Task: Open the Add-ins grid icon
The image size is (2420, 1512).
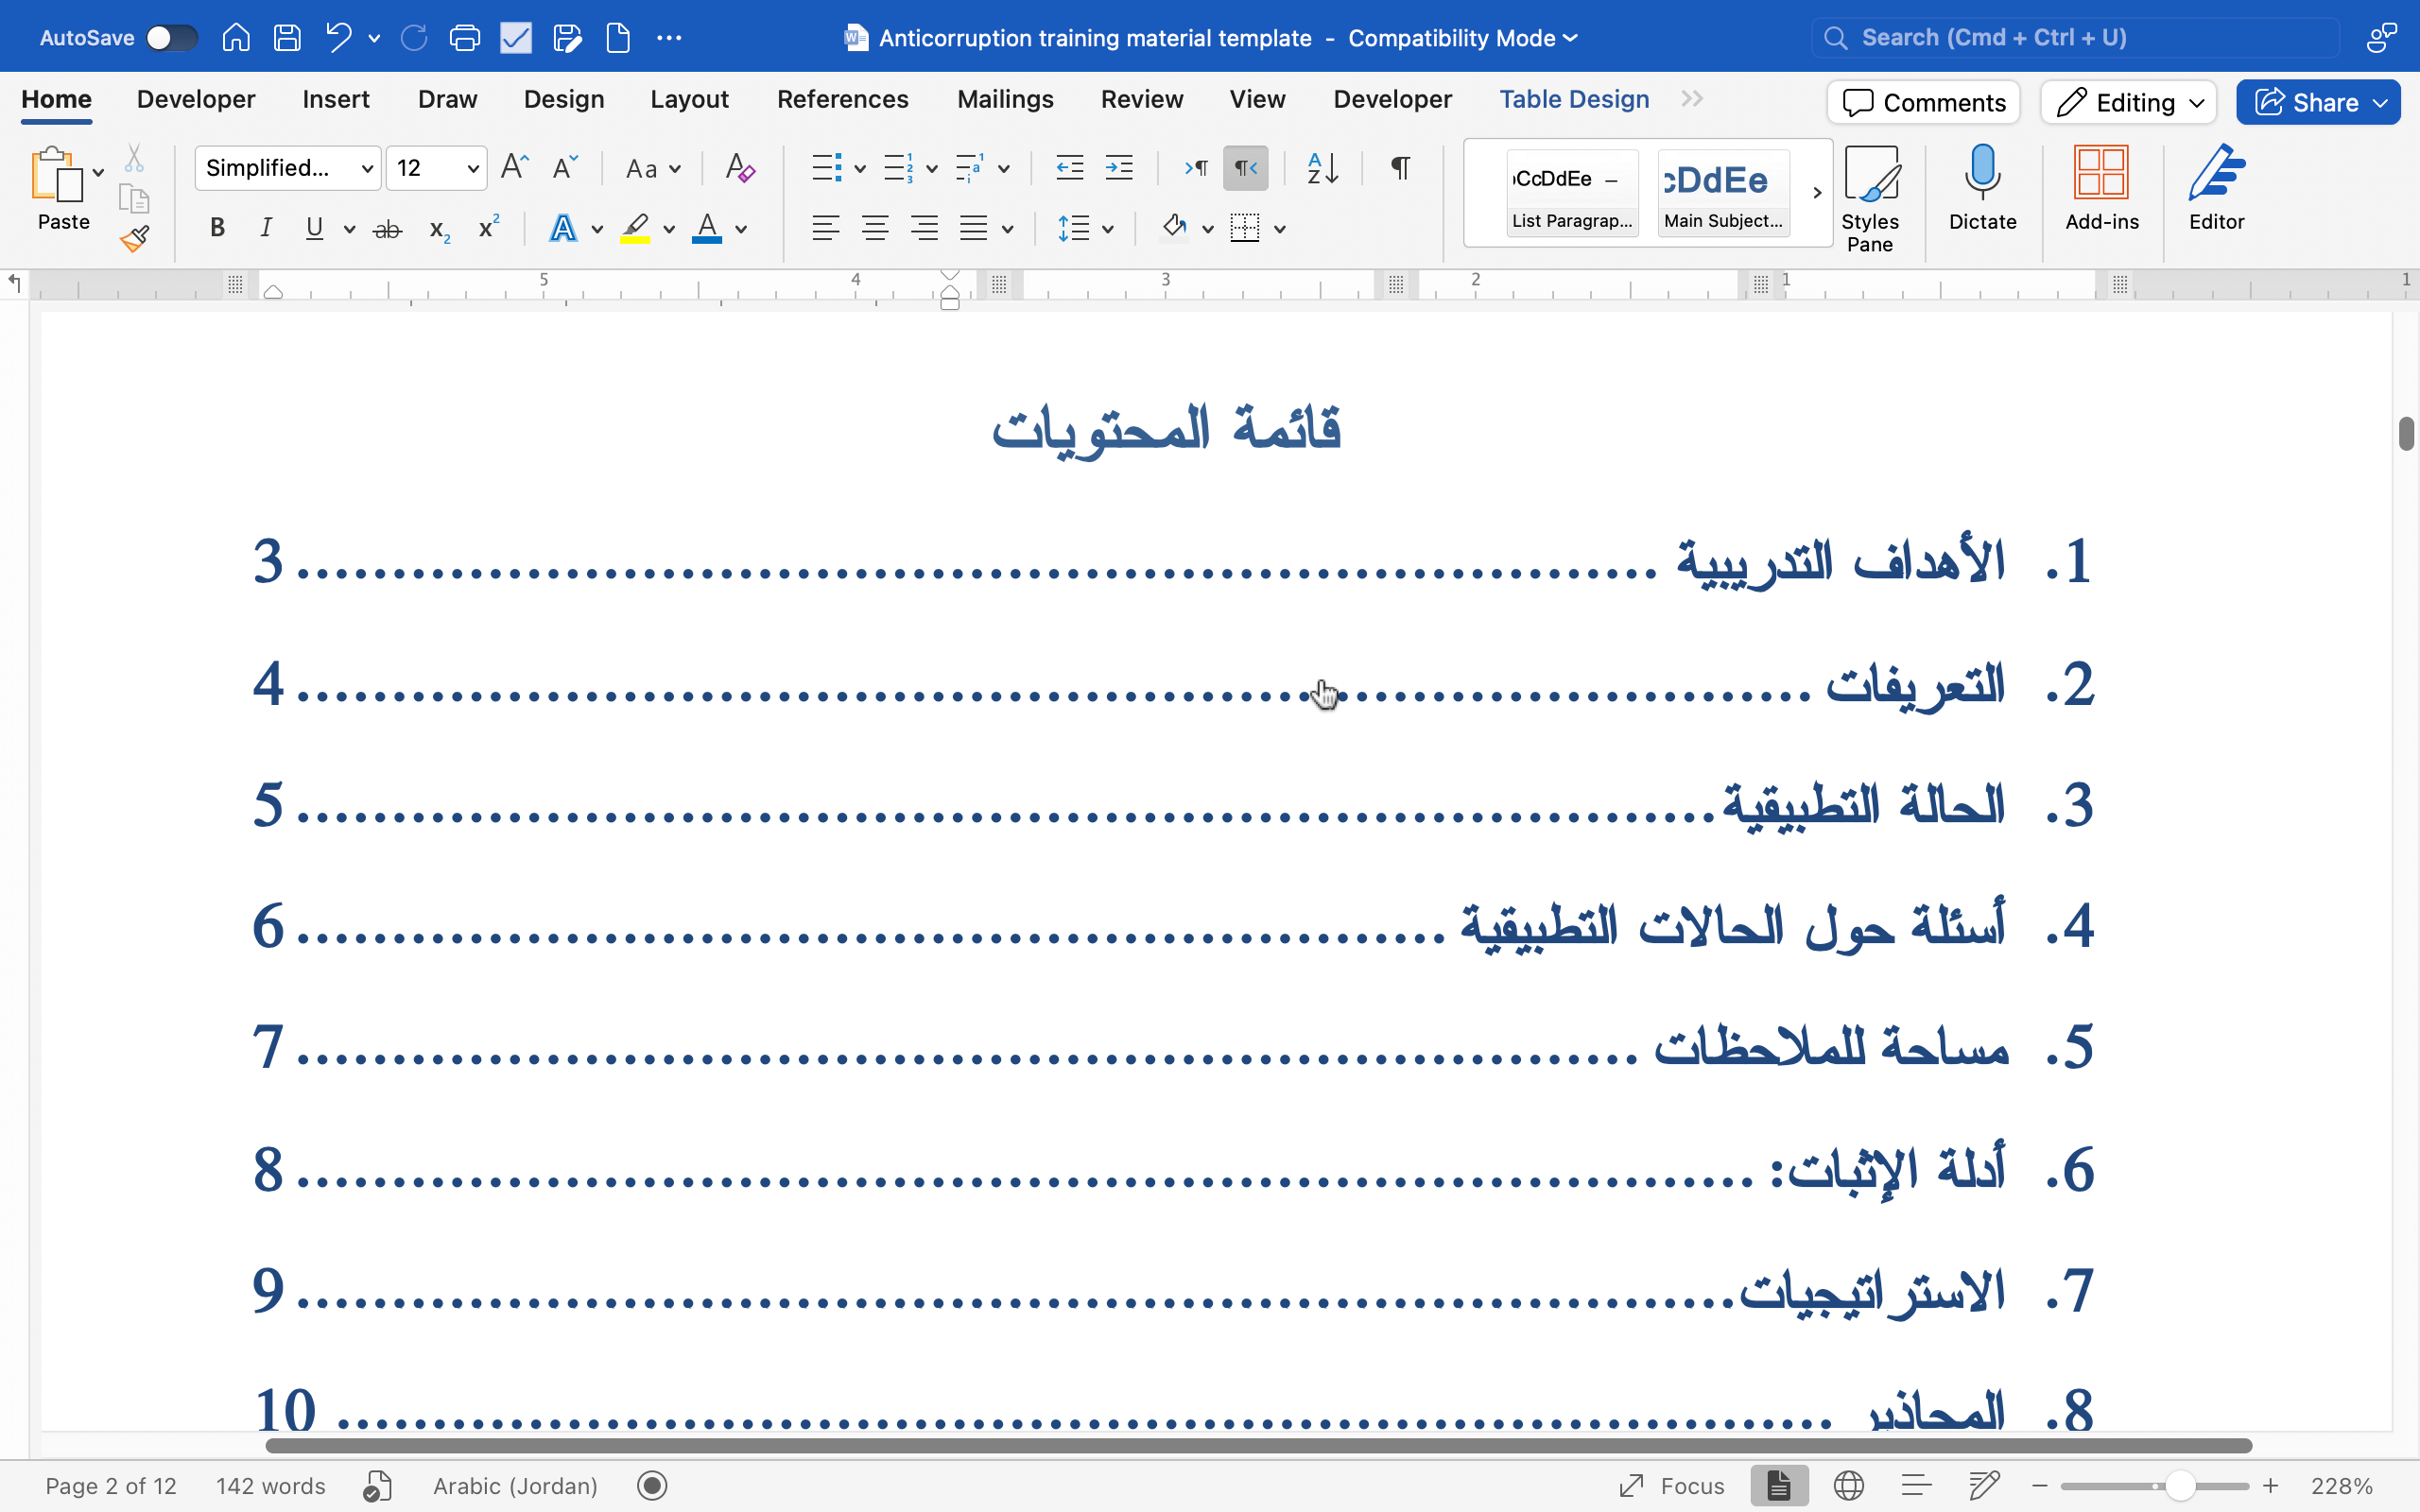Action: [x=2101, y=187]
